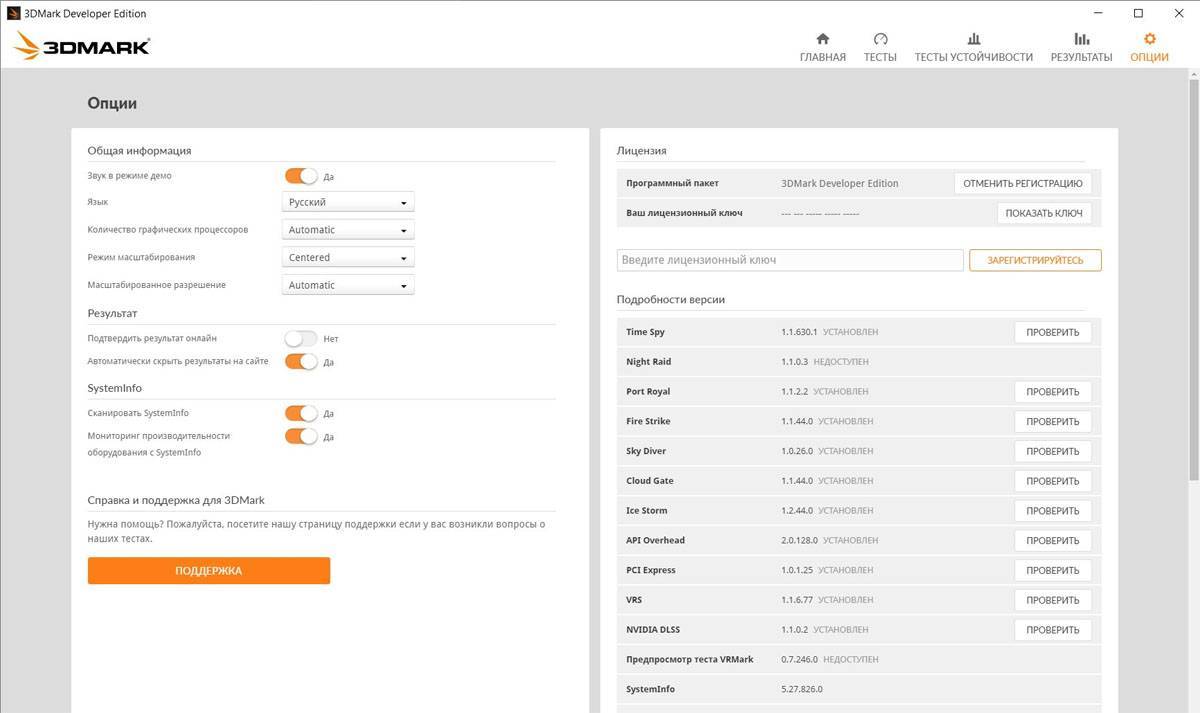Open the Язык dropdown showing Русский
Screen dimensions: 1200x713
coord(348,202)
